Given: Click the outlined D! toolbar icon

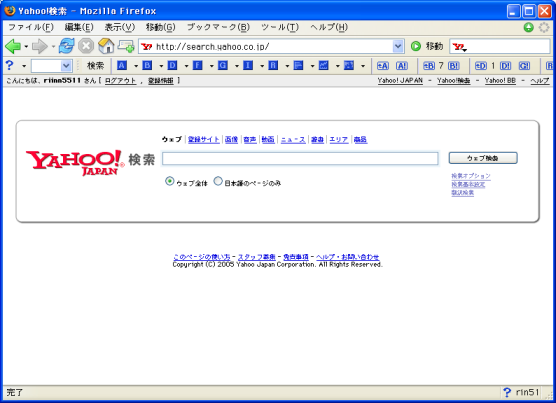Looking at the screenshot, I should [505, 66].
